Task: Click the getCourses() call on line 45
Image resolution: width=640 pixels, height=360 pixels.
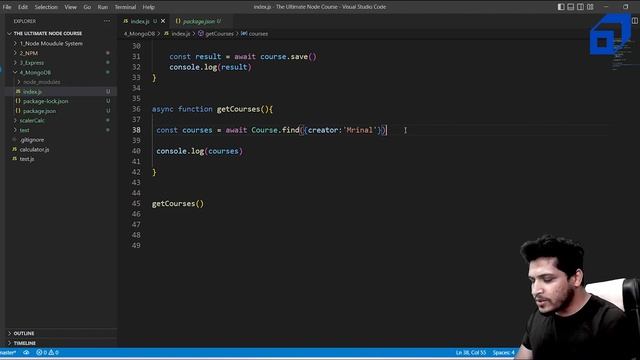Action: tap(178, 204)
